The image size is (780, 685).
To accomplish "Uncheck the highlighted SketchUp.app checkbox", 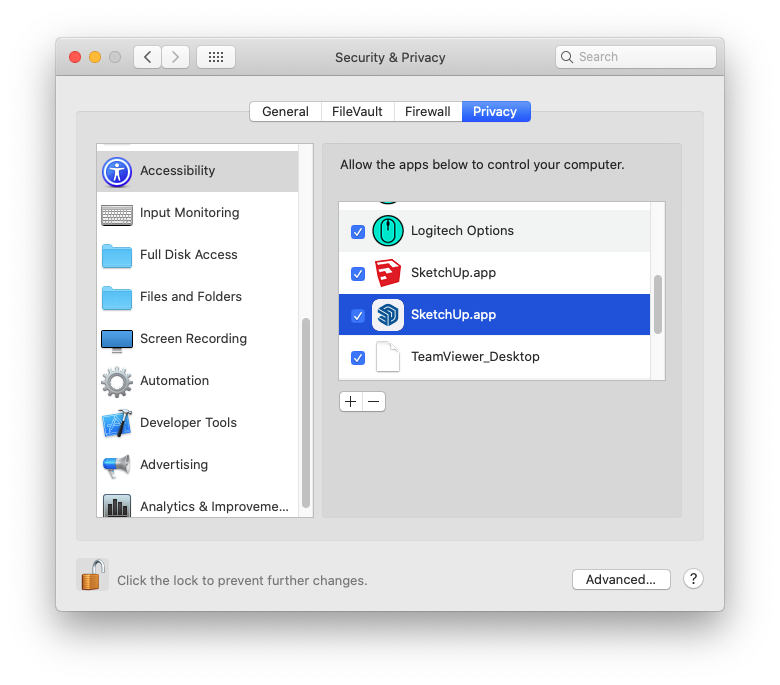I will tap(358, 315).
